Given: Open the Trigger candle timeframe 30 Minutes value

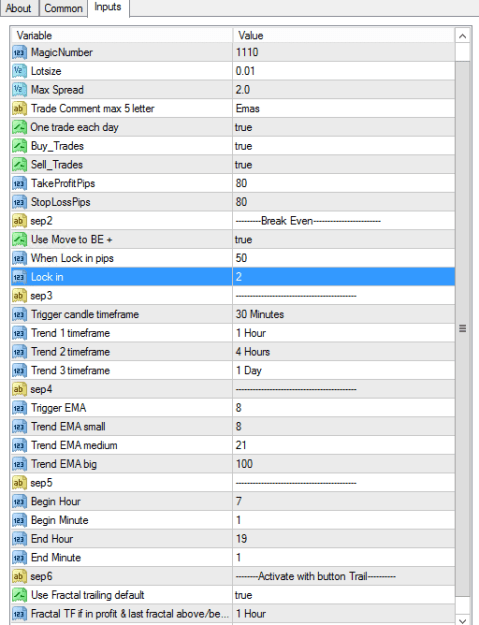Looking at the screenshot, I should 344,314.
